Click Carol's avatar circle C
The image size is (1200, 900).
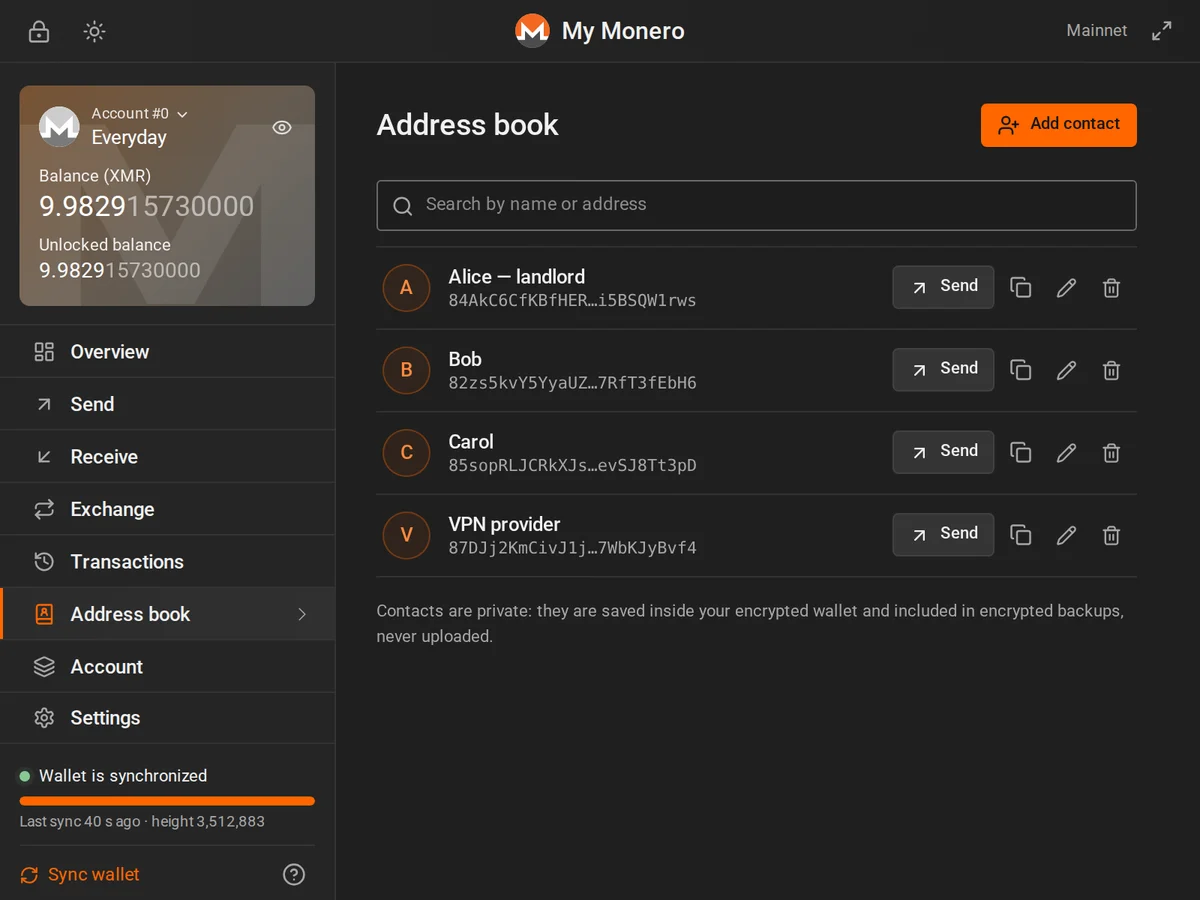point(406,453)
